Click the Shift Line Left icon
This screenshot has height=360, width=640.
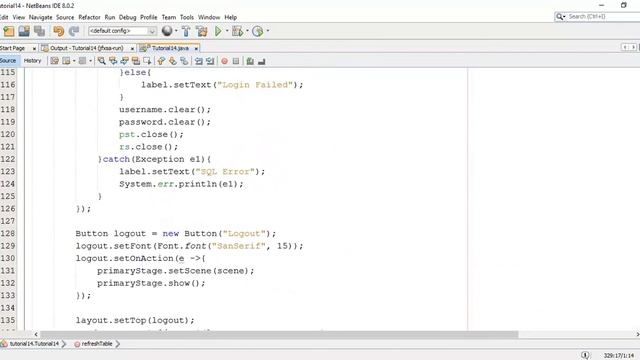click(x=199, y=61)
